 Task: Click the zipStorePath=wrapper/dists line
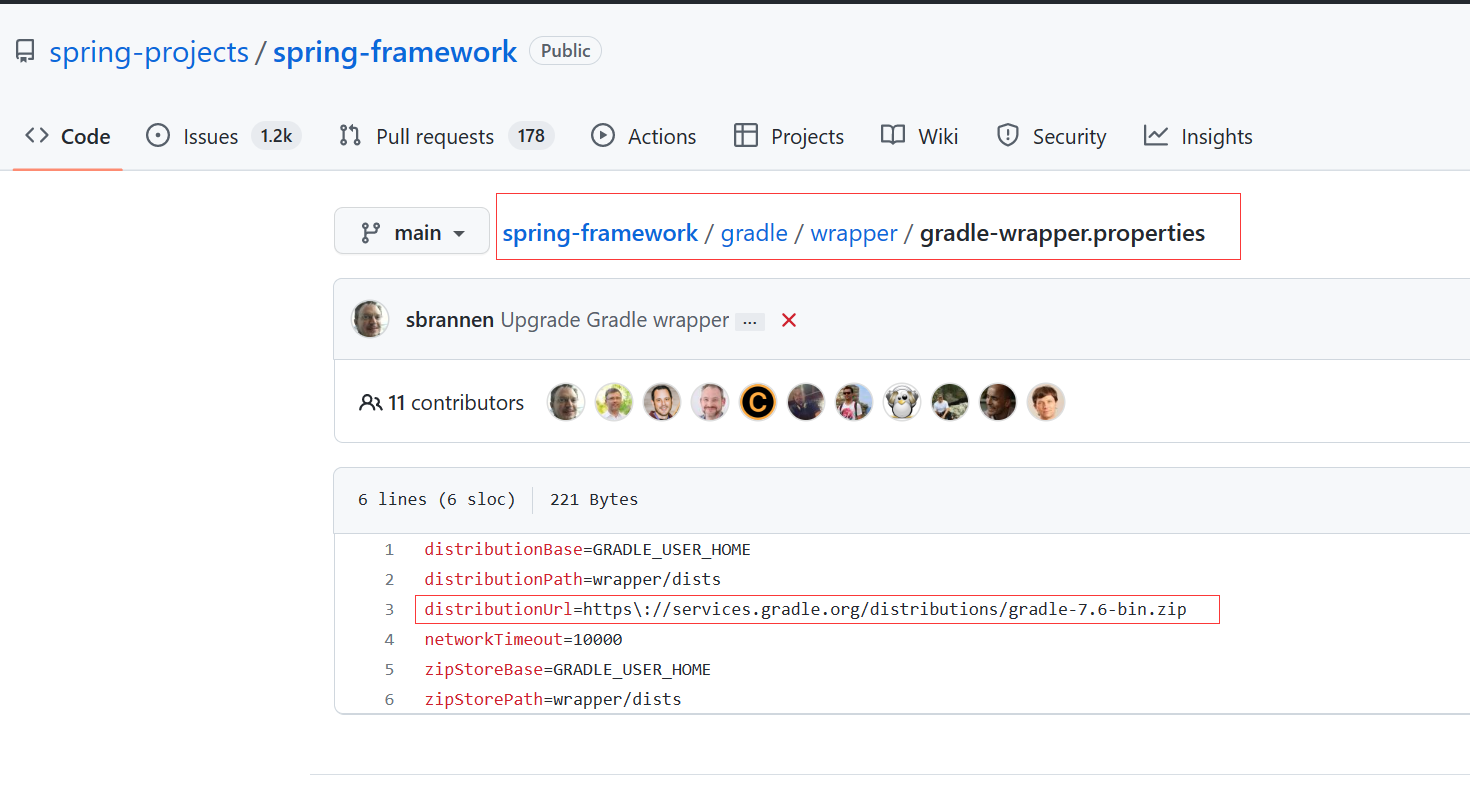(553, 700)
